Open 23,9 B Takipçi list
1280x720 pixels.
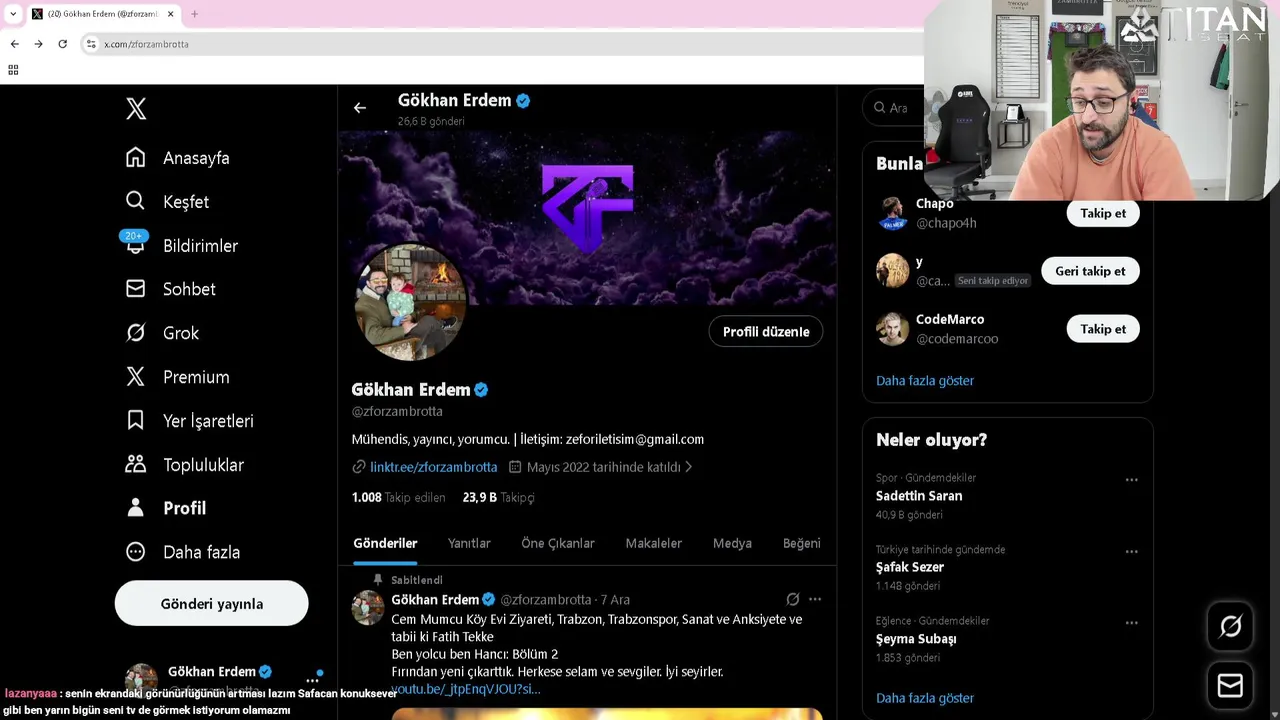[x=498, y=497]
